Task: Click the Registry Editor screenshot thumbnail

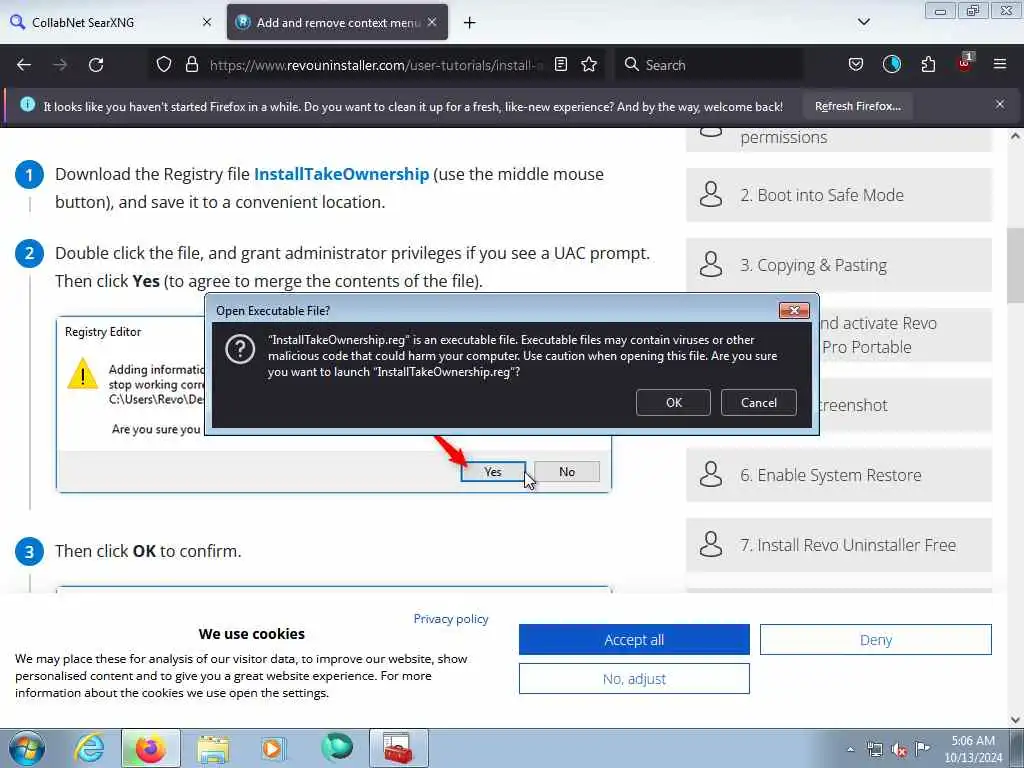Action: point(334,404)
